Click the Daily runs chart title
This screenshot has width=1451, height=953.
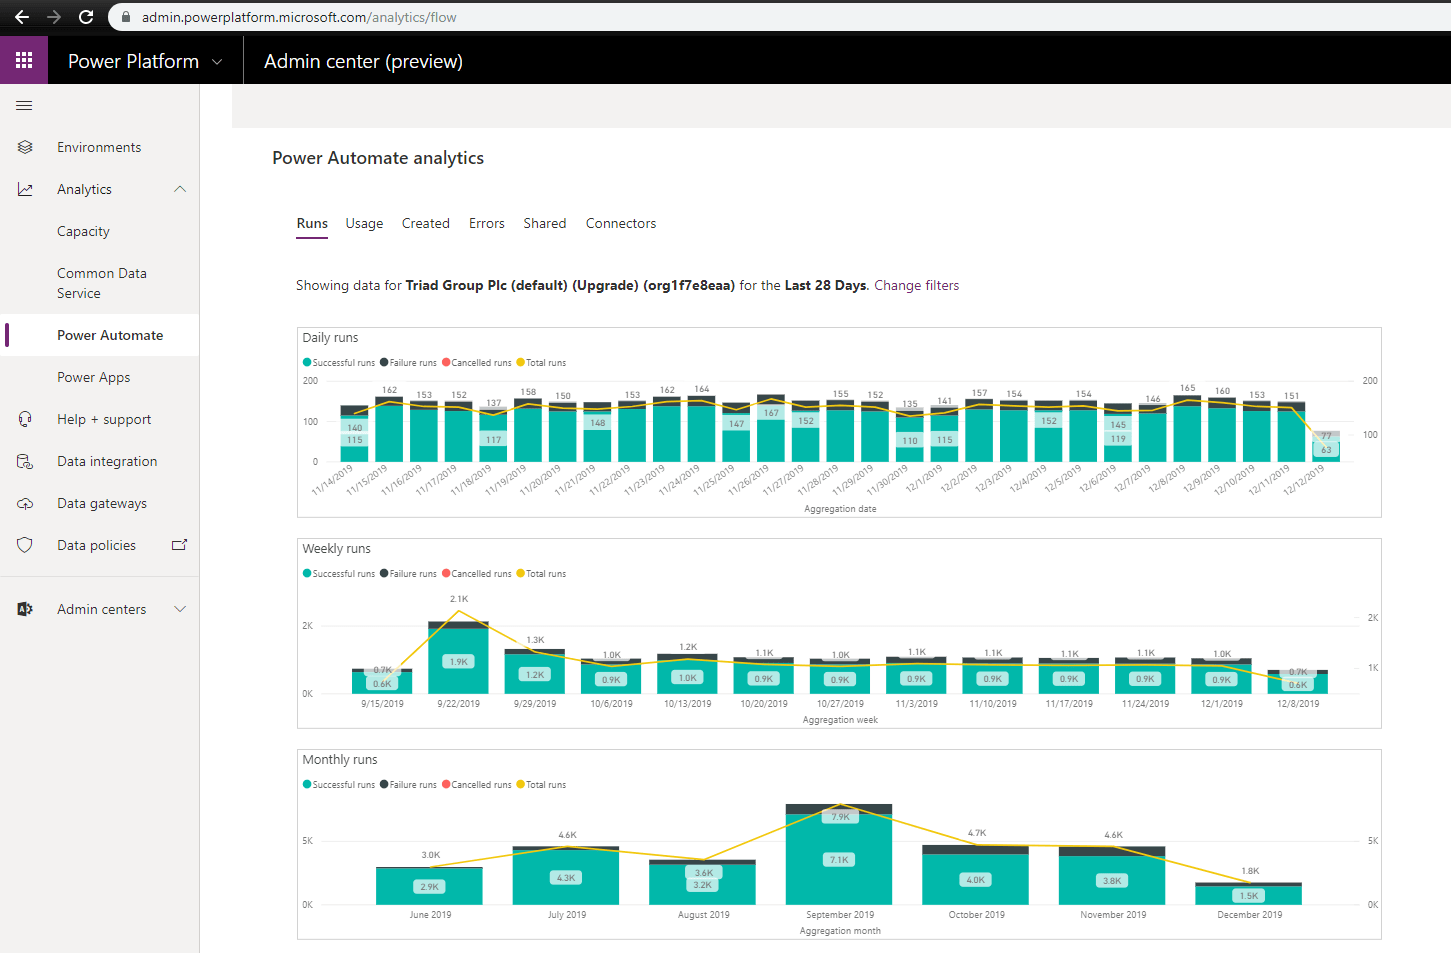[330, 338]
